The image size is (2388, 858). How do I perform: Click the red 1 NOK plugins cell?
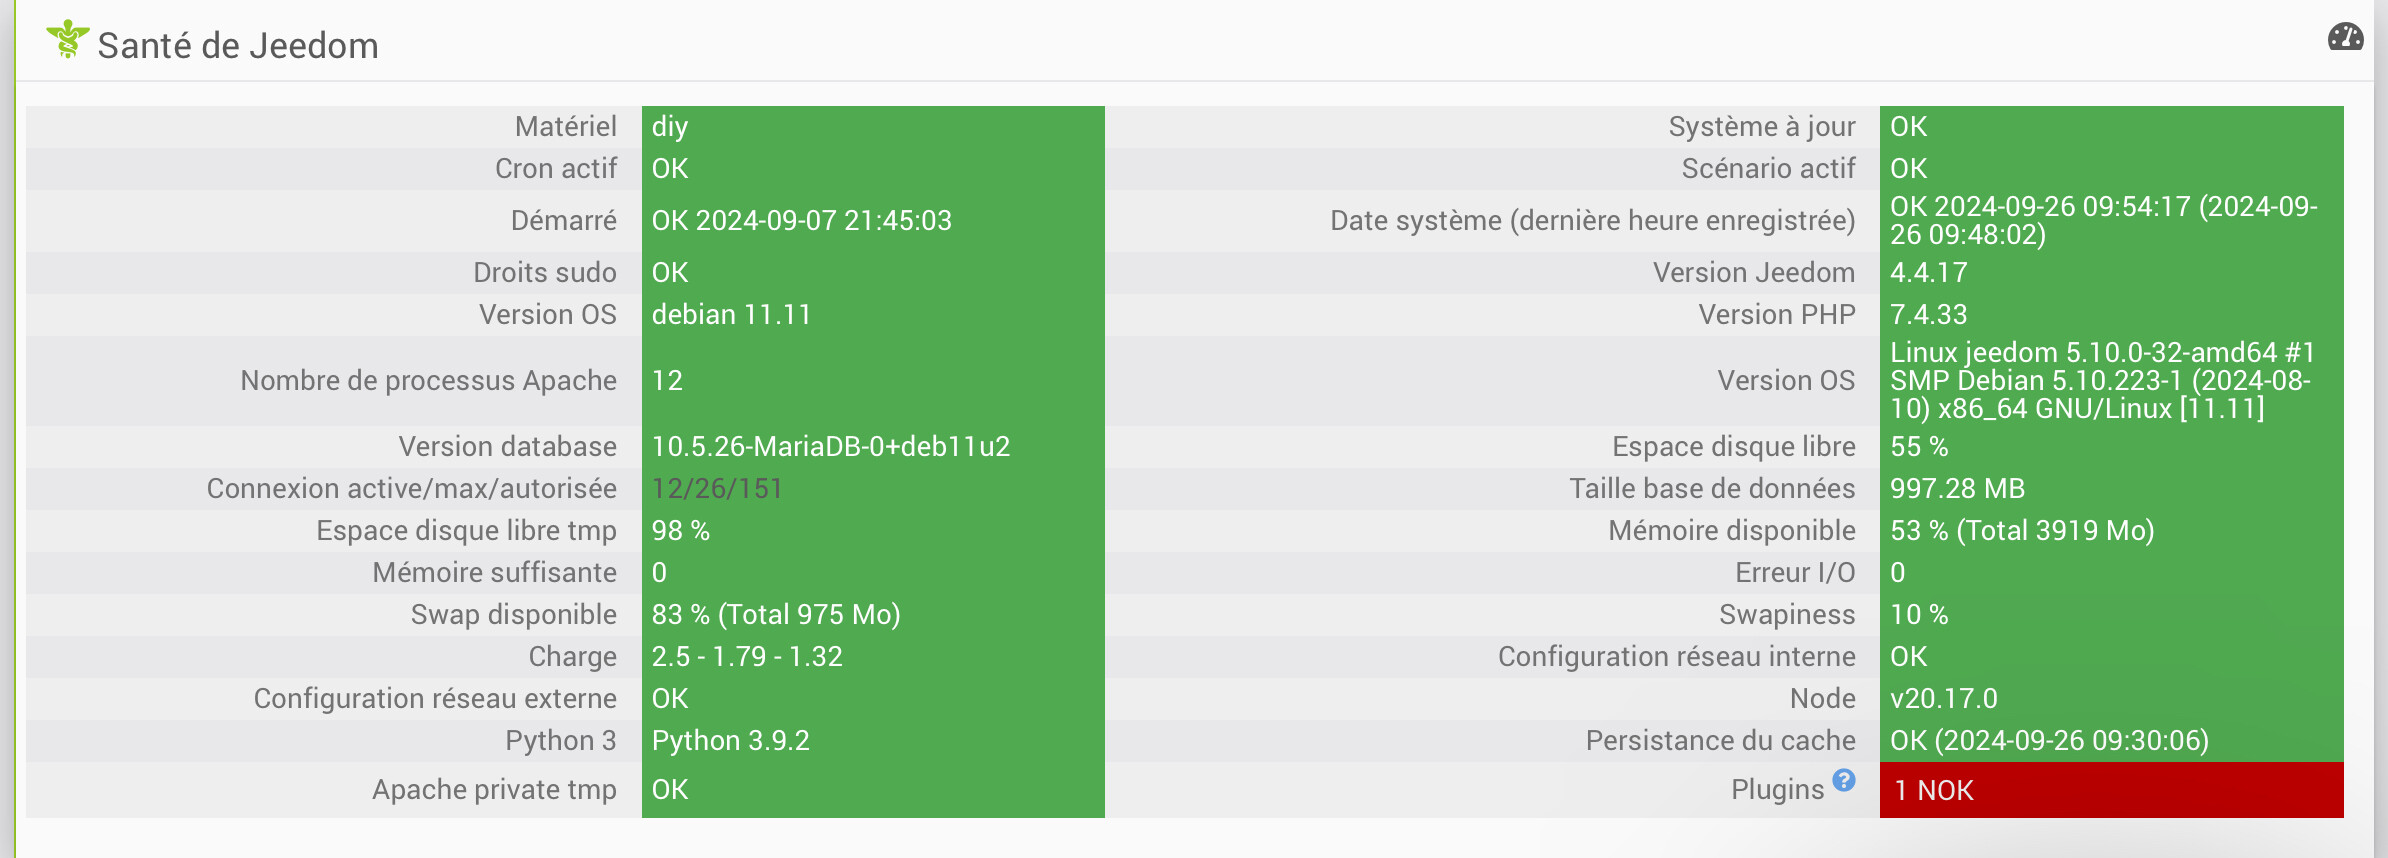(2111, 790)
